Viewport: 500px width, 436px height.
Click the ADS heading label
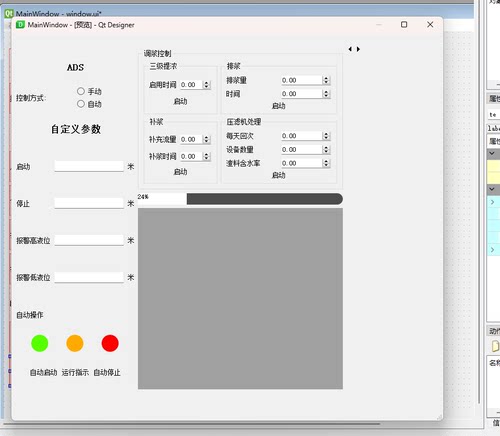(75, 67)
